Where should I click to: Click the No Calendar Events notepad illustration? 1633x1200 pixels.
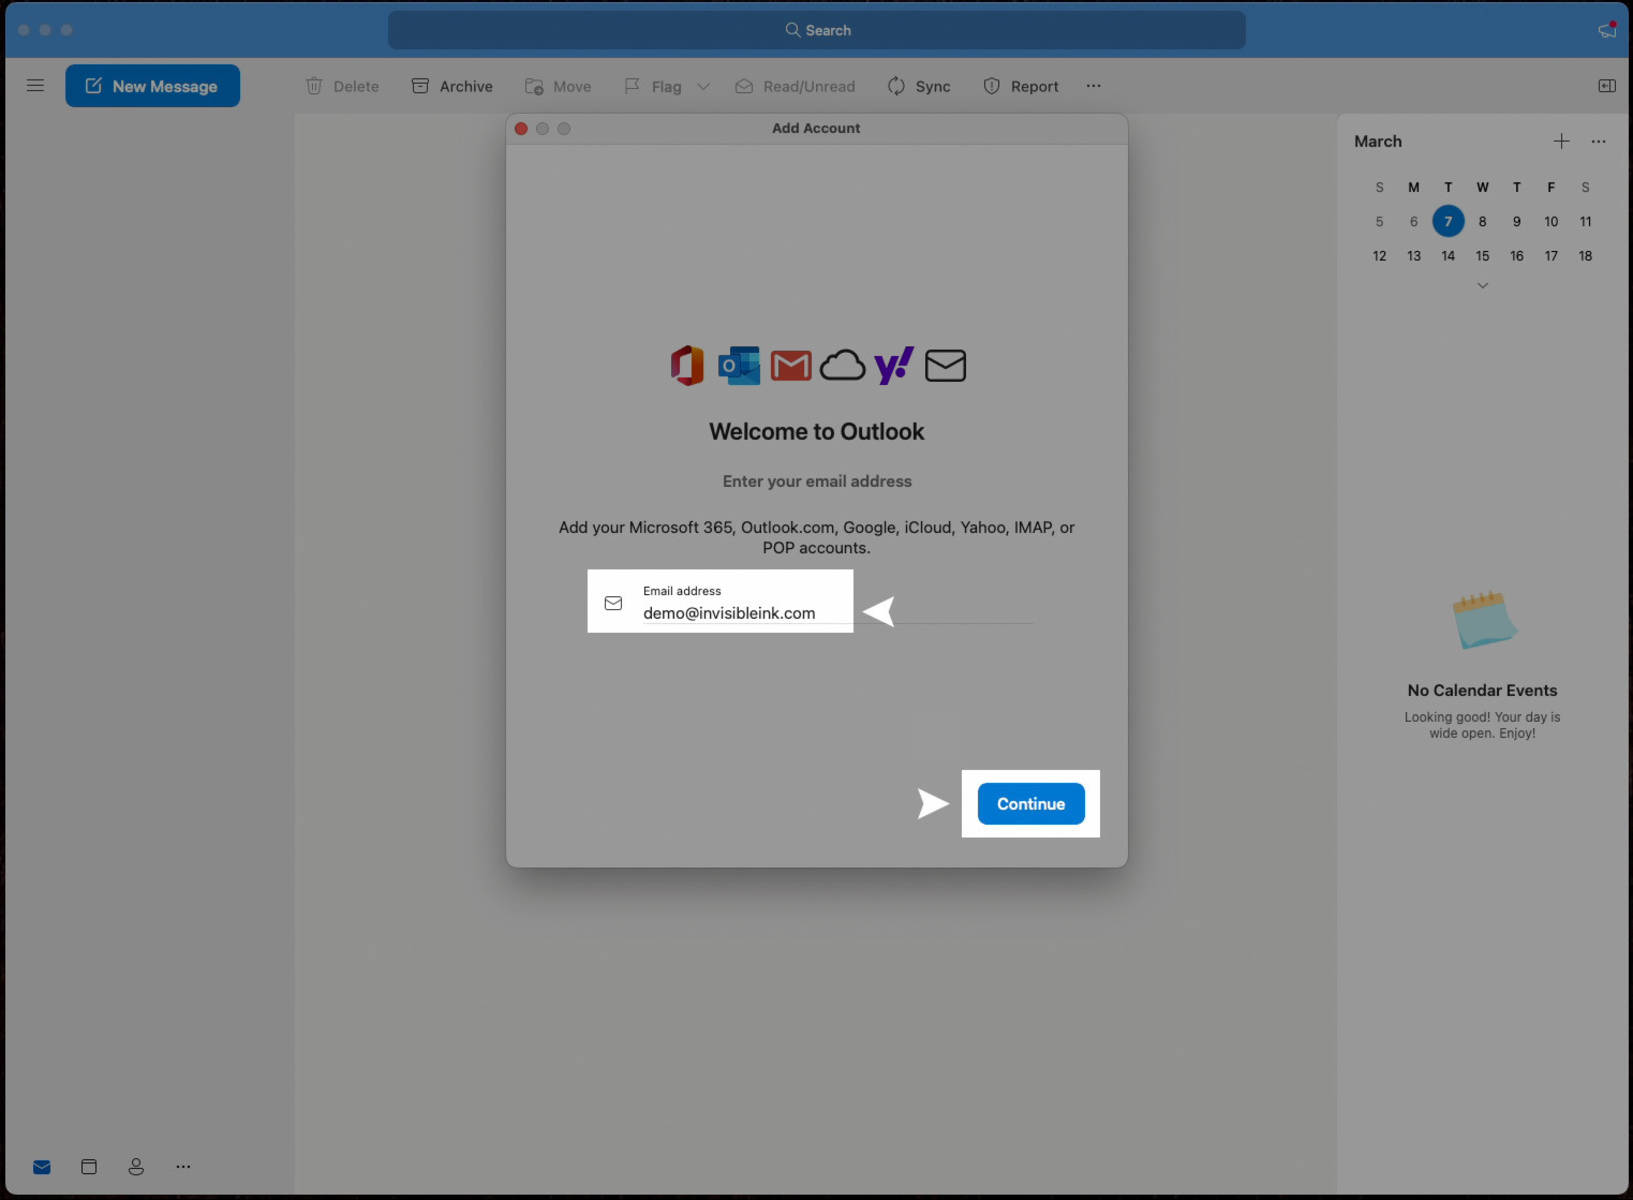(1483, 620)
